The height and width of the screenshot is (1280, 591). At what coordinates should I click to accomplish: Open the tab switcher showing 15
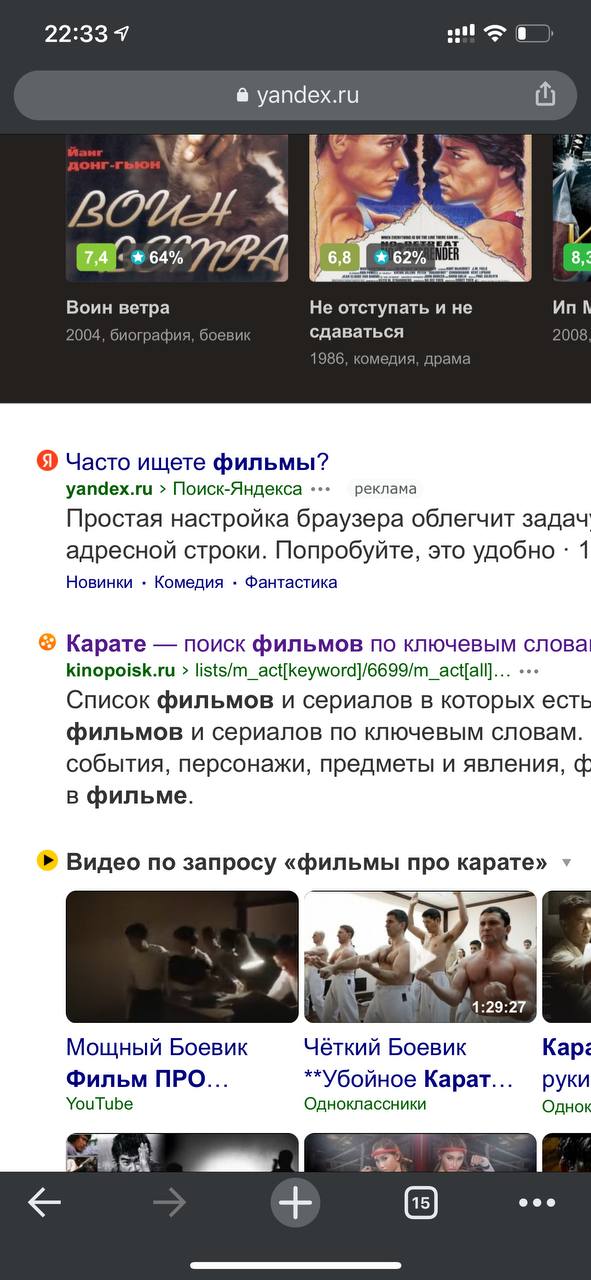[x=421, y=1204]
